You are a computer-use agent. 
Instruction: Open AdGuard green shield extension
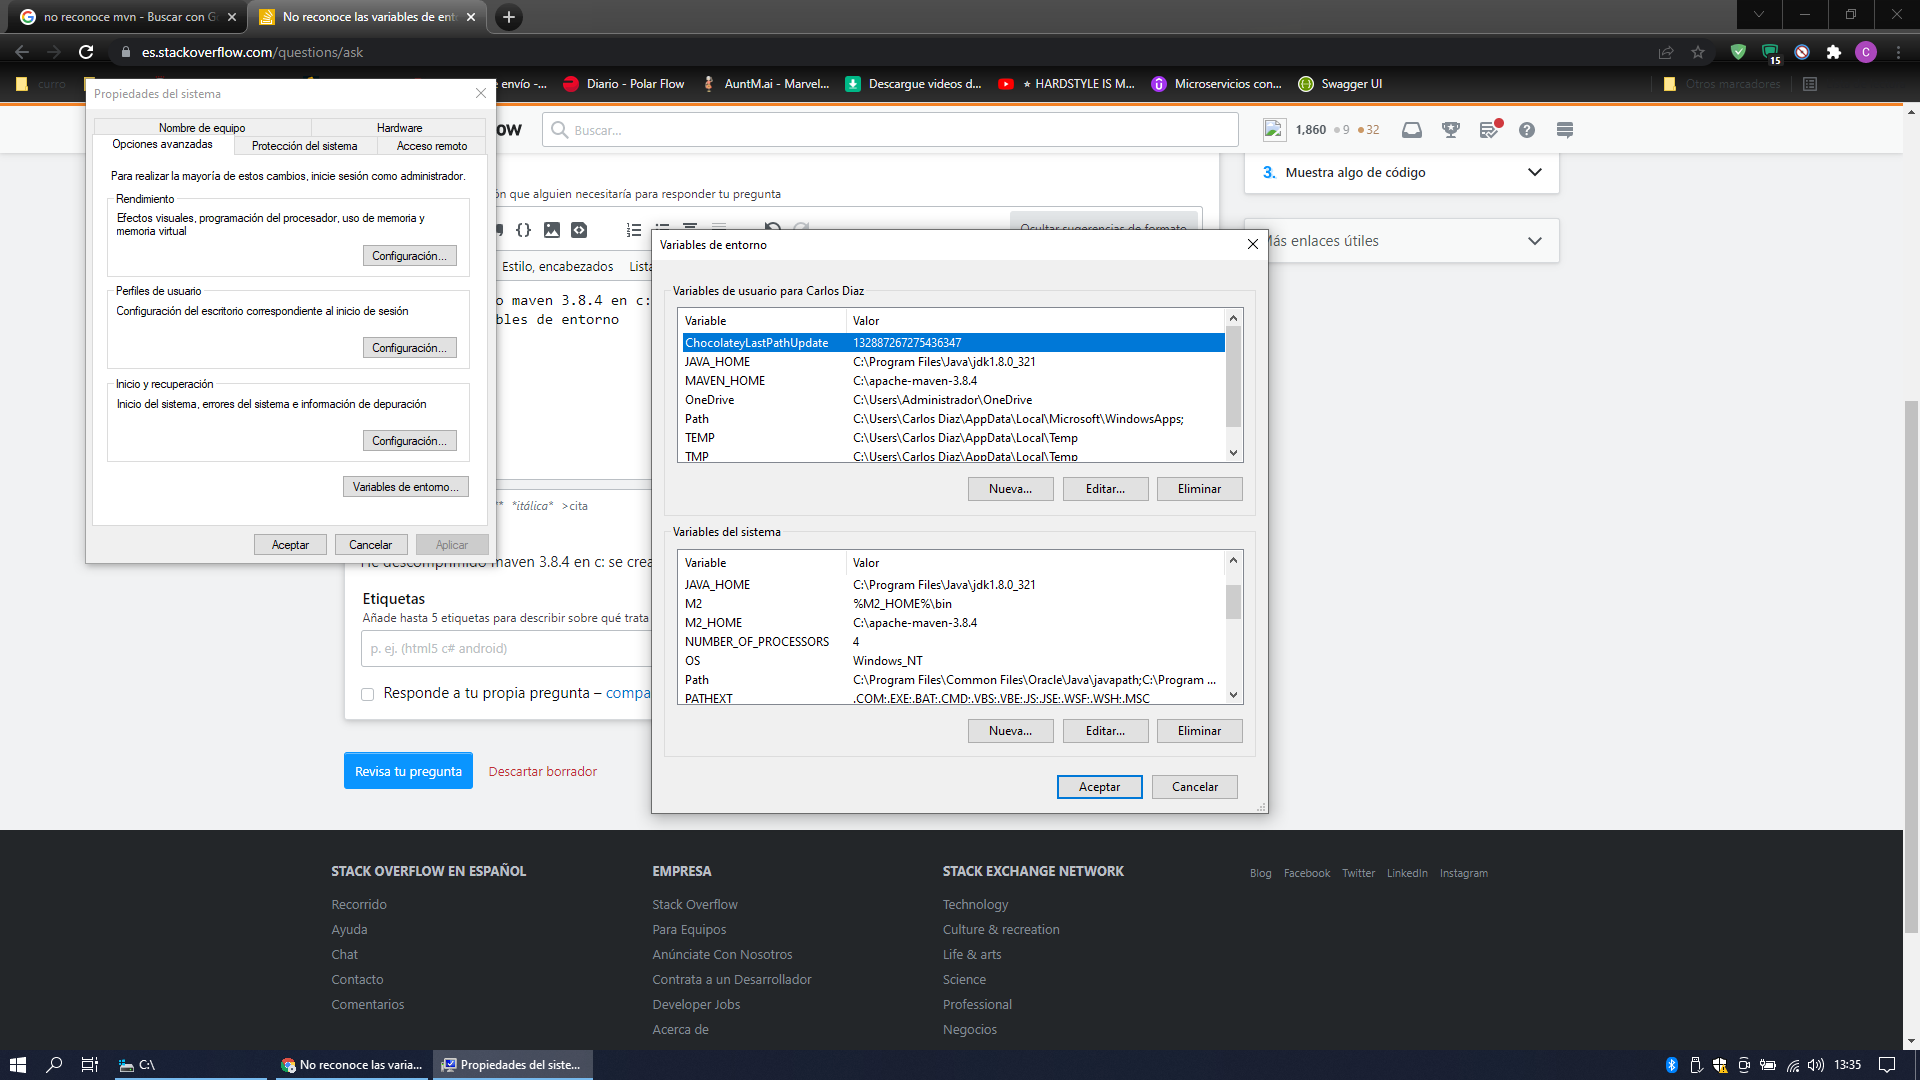[x=1738, y=52]
